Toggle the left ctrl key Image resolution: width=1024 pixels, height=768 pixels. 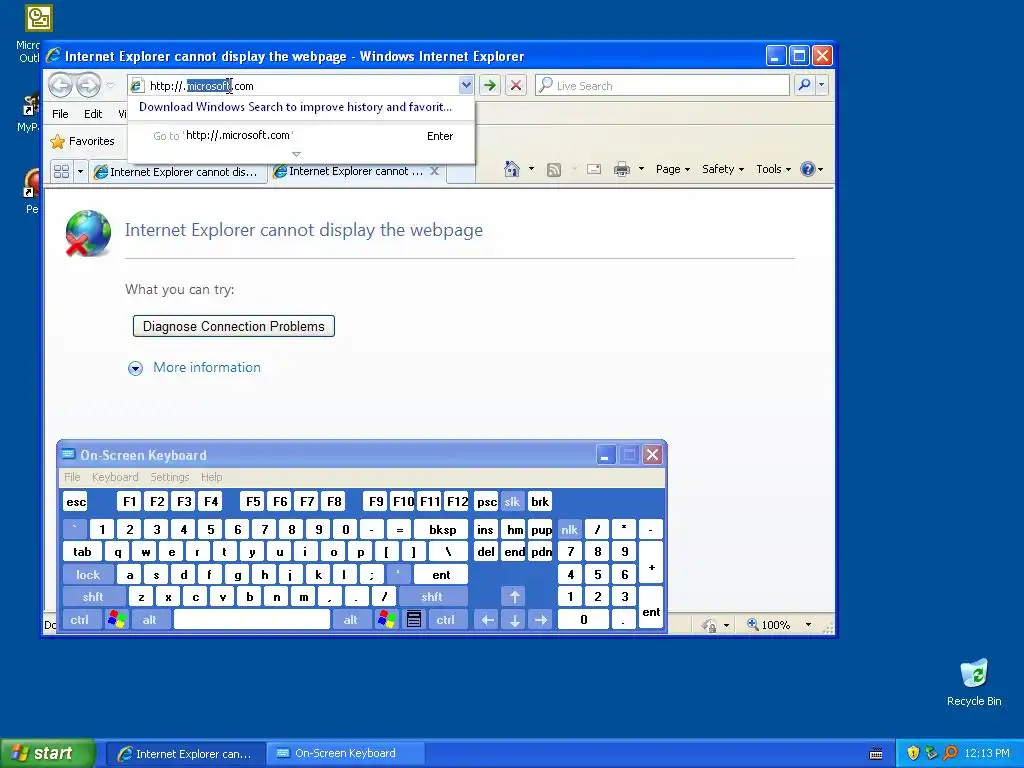(80, 619)
